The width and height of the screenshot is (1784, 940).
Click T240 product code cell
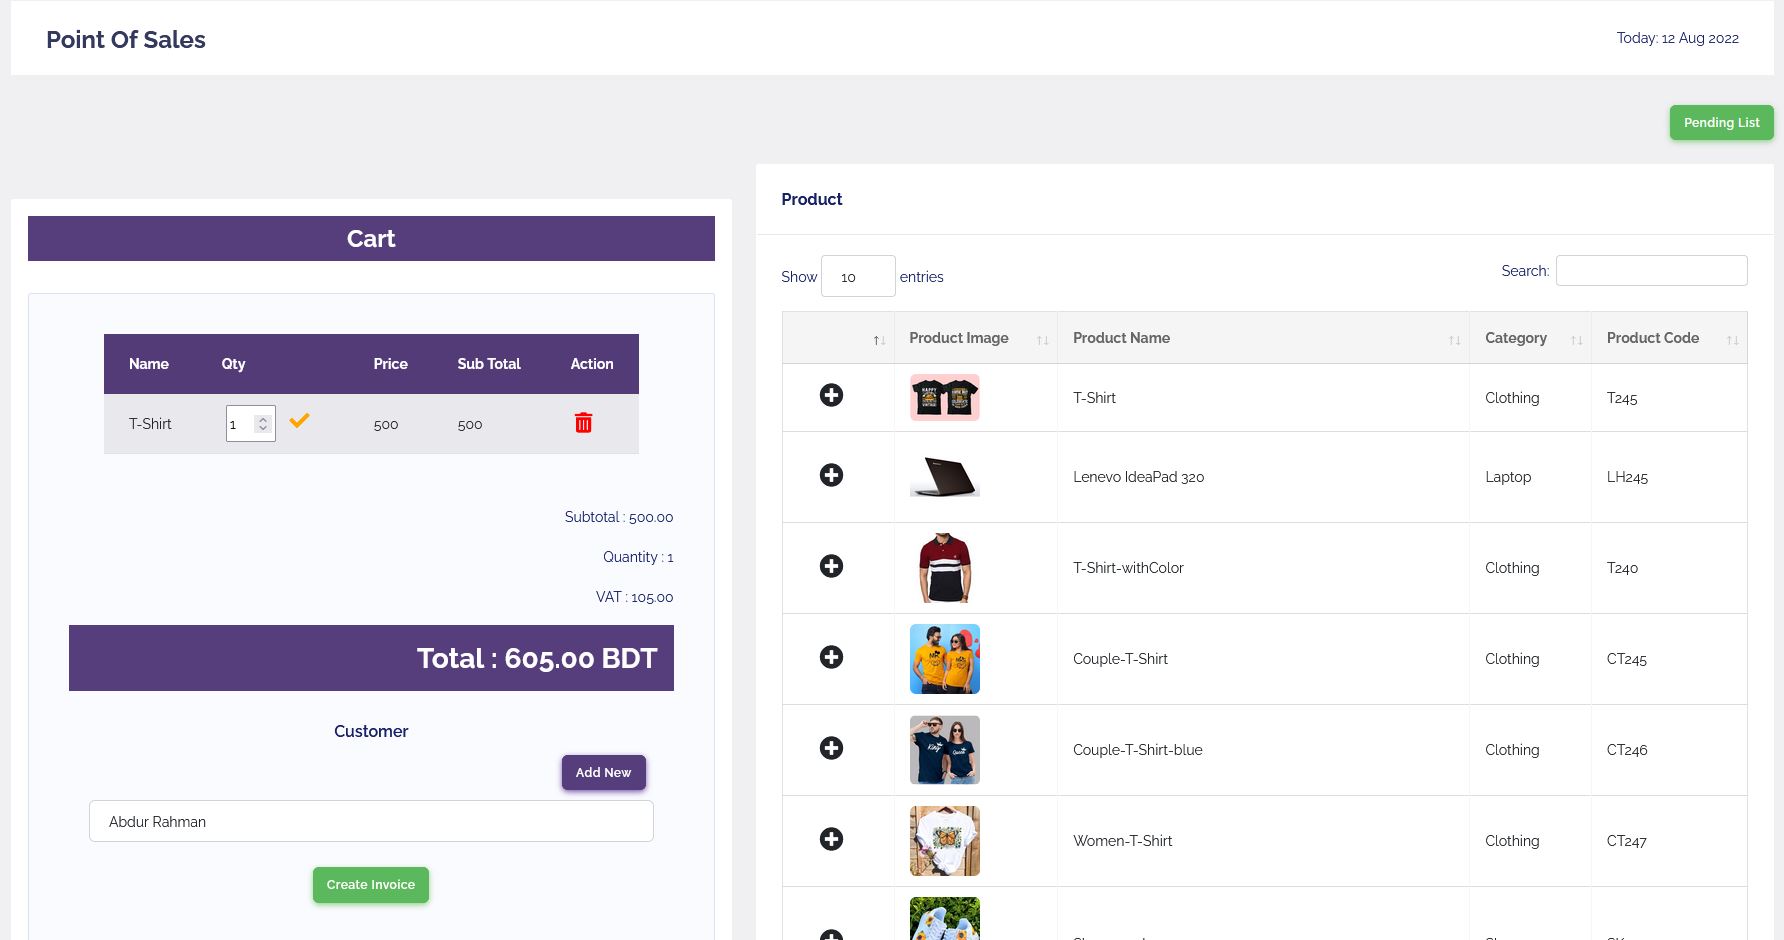[x=1622, y=568]
